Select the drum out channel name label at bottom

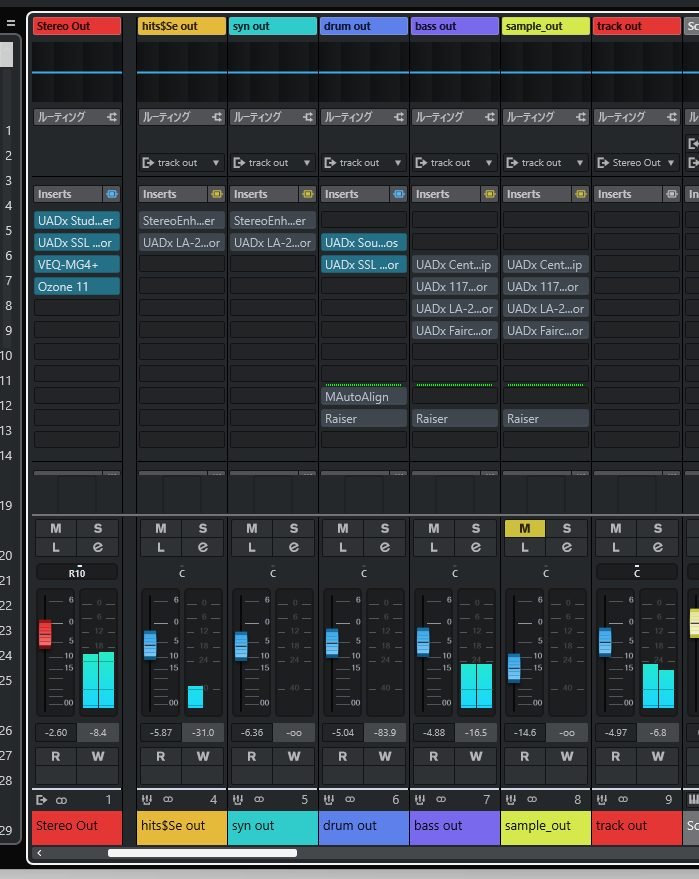click(364, 826)
